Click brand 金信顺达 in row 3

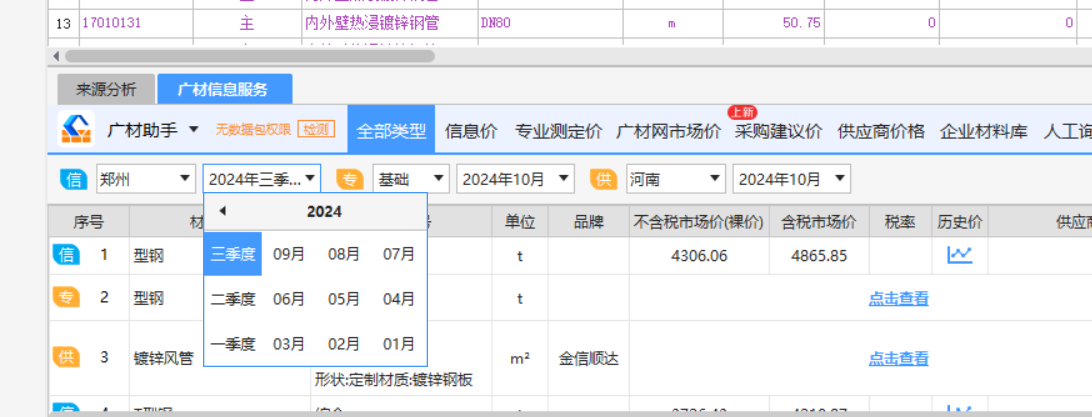click(588, 359)
